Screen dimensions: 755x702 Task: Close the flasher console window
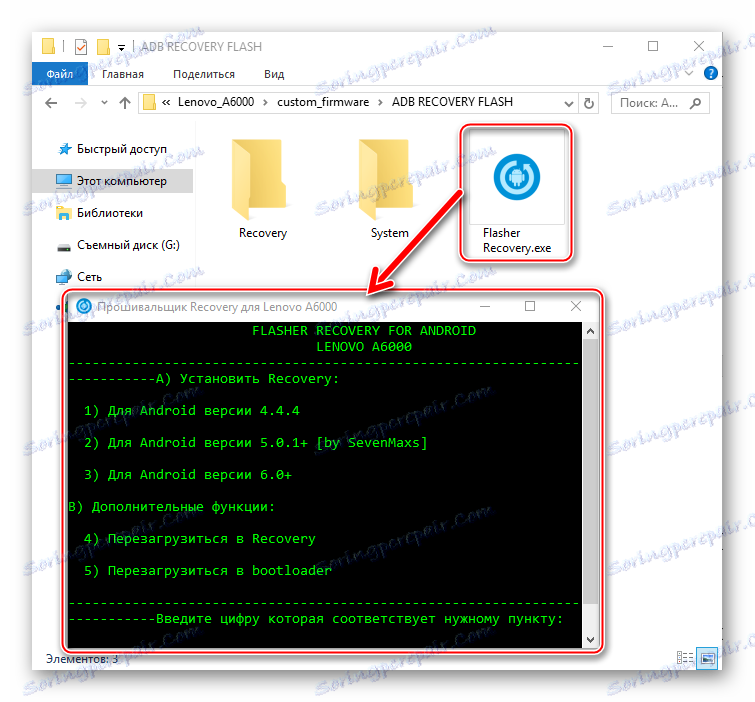tap(575, 306)
